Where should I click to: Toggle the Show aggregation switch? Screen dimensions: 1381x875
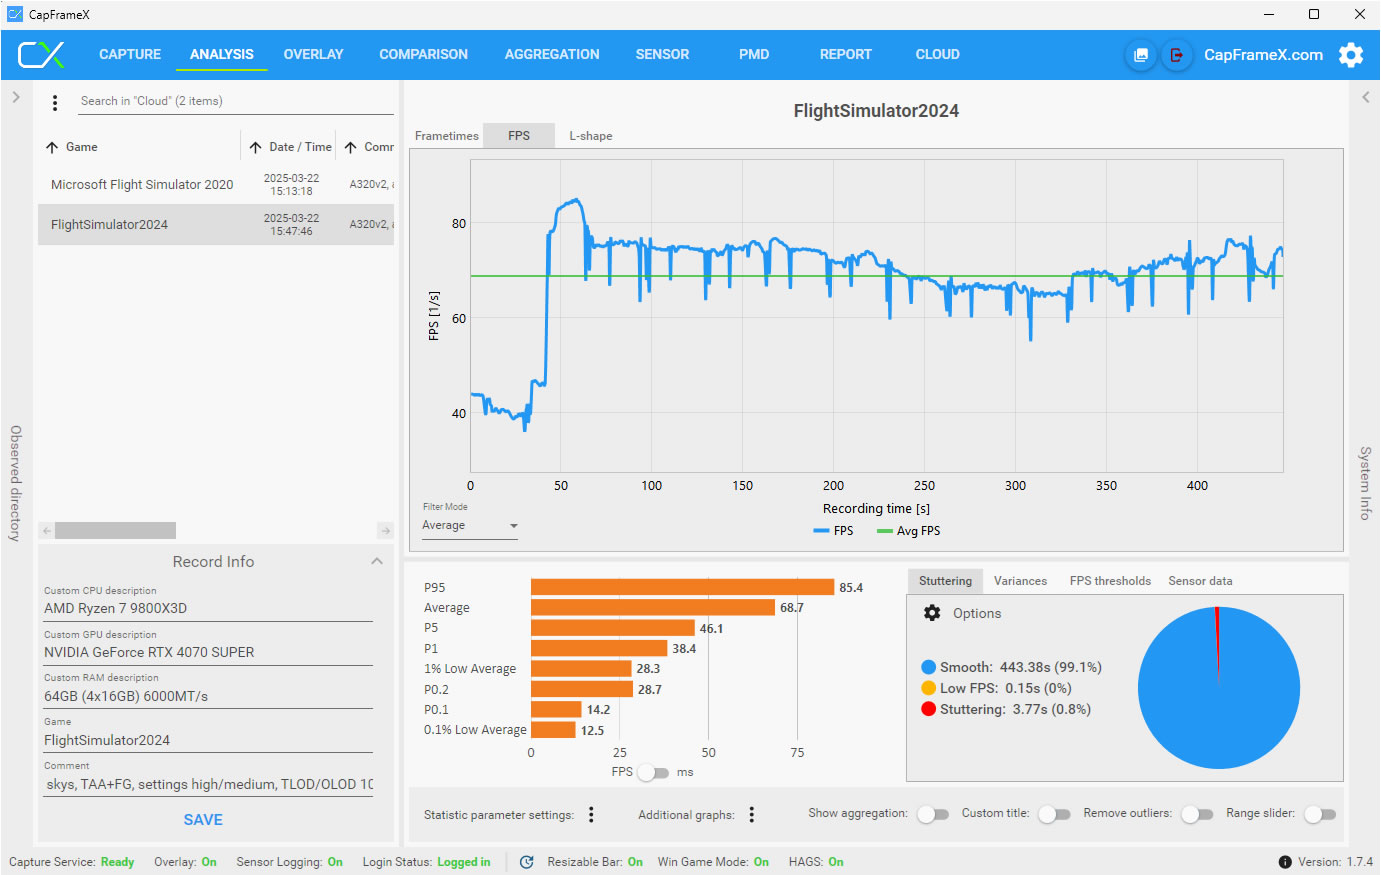932,814
